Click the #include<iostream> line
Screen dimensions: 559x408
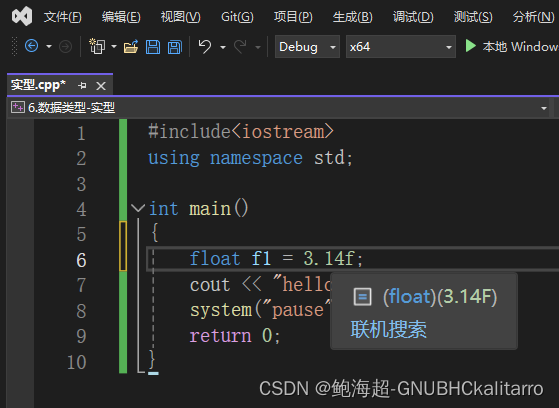tap(241, 132)
